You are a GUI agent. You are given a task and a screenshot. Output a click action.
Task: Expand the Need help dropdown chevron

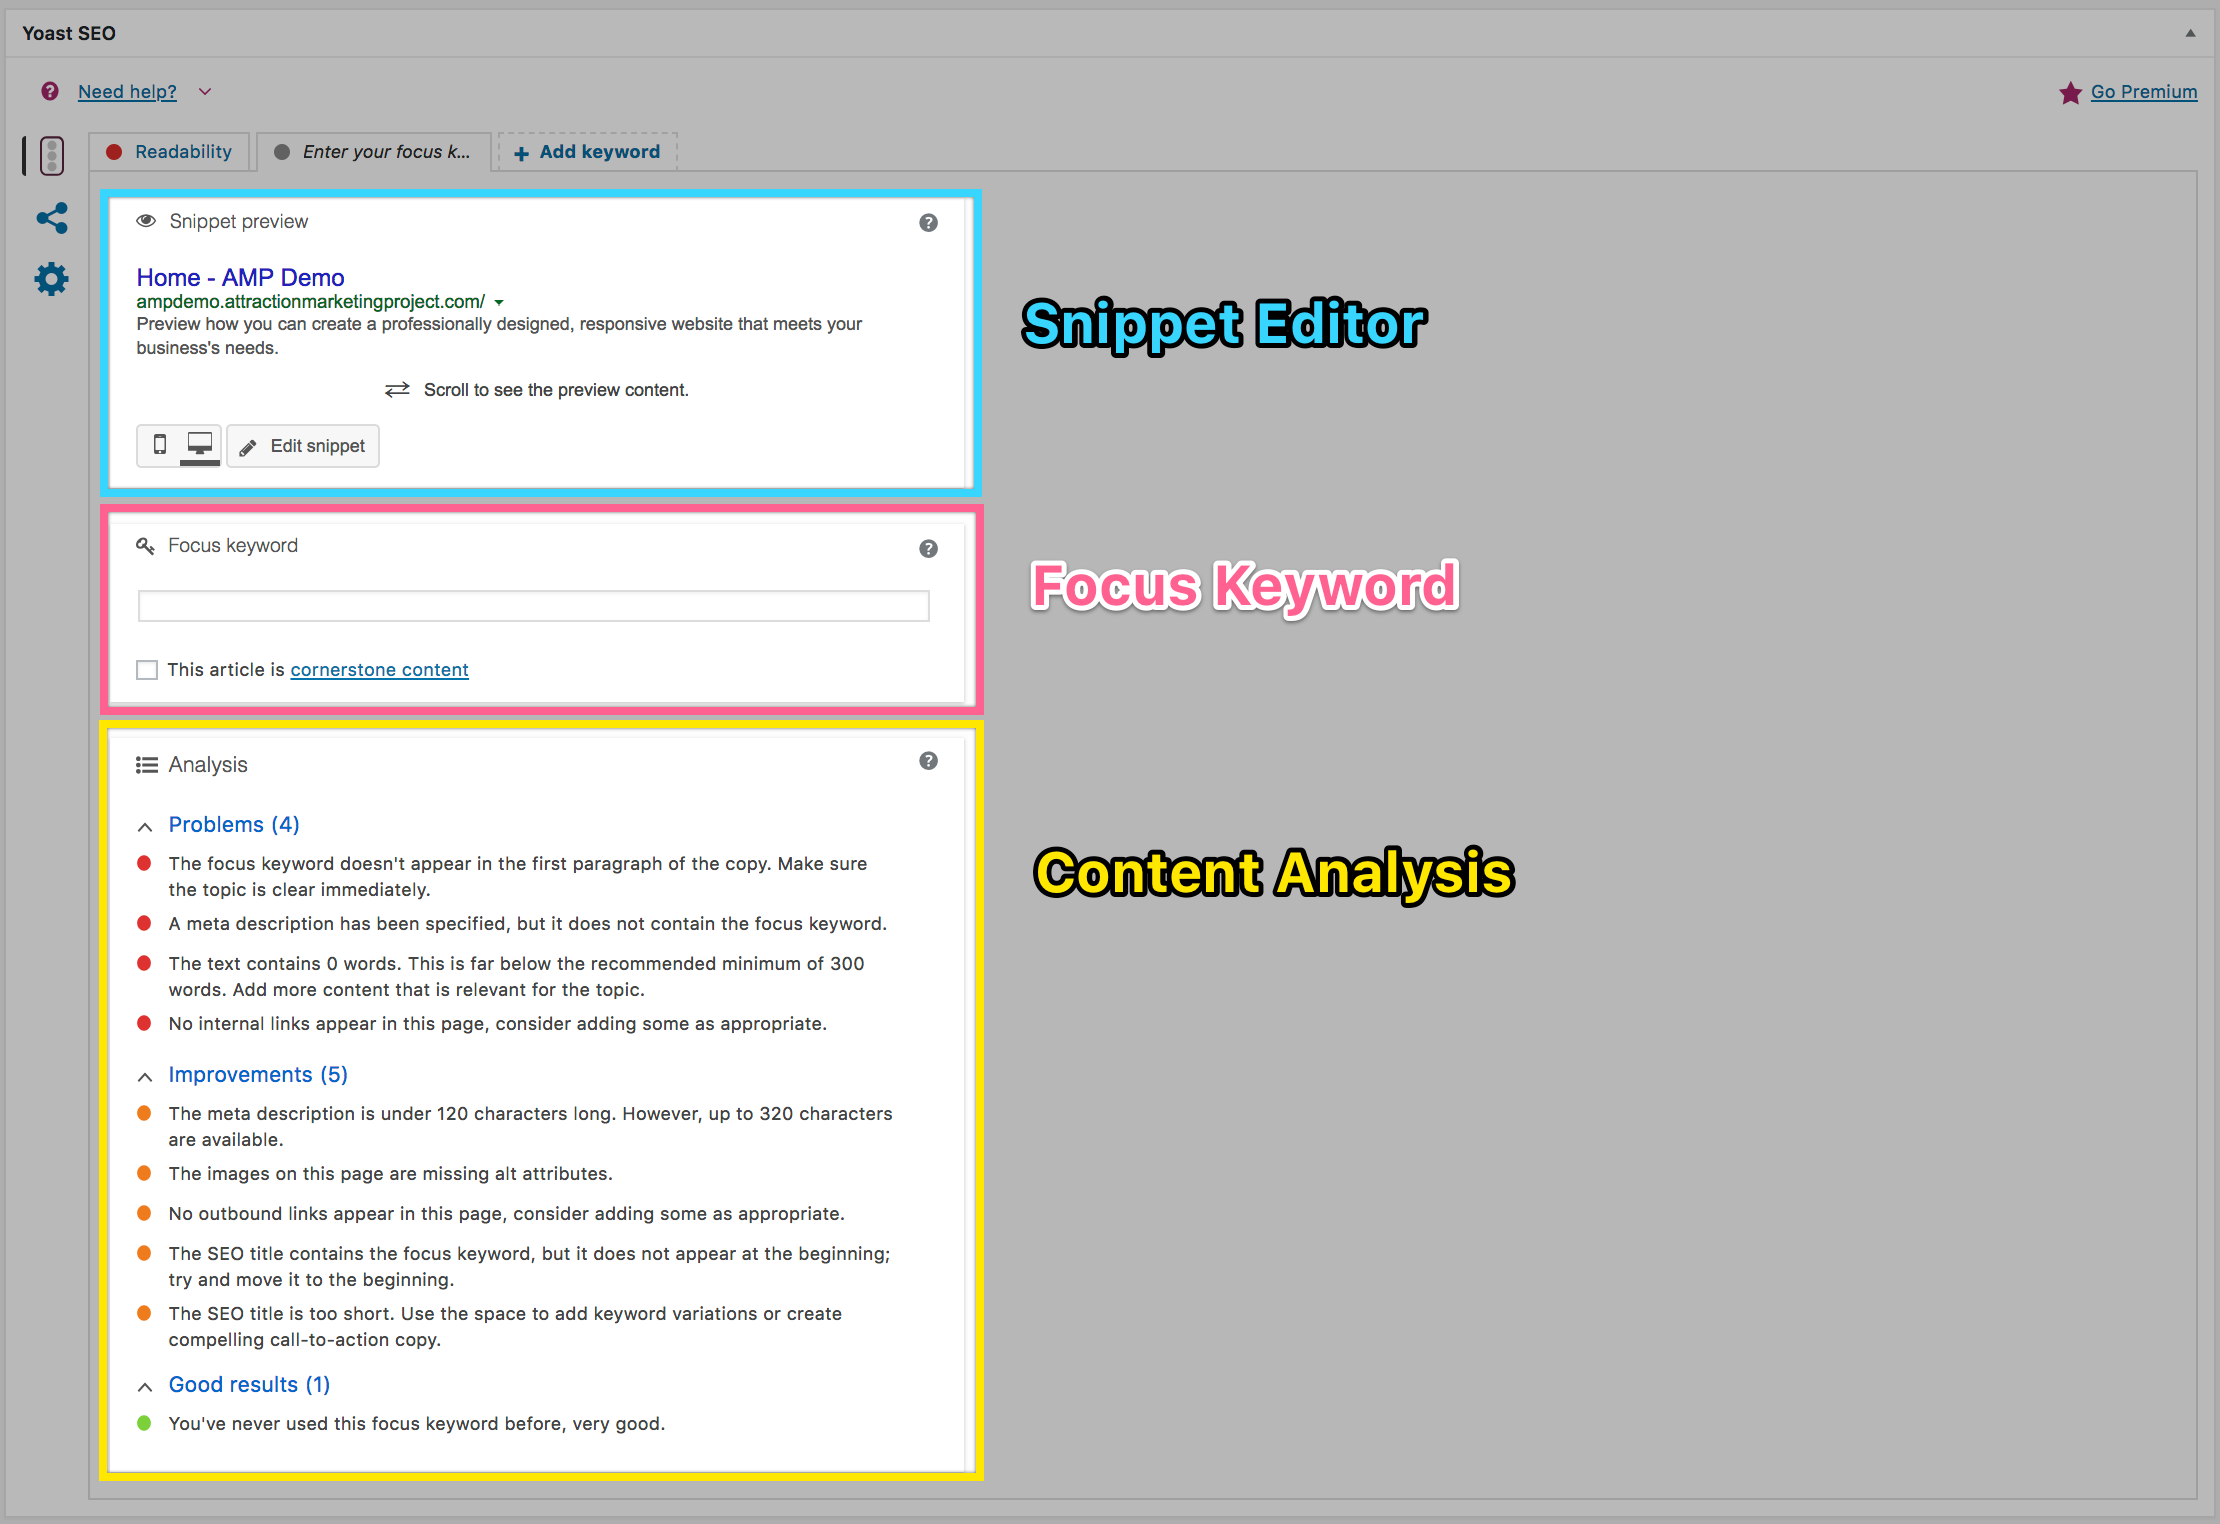click(205, 92)
